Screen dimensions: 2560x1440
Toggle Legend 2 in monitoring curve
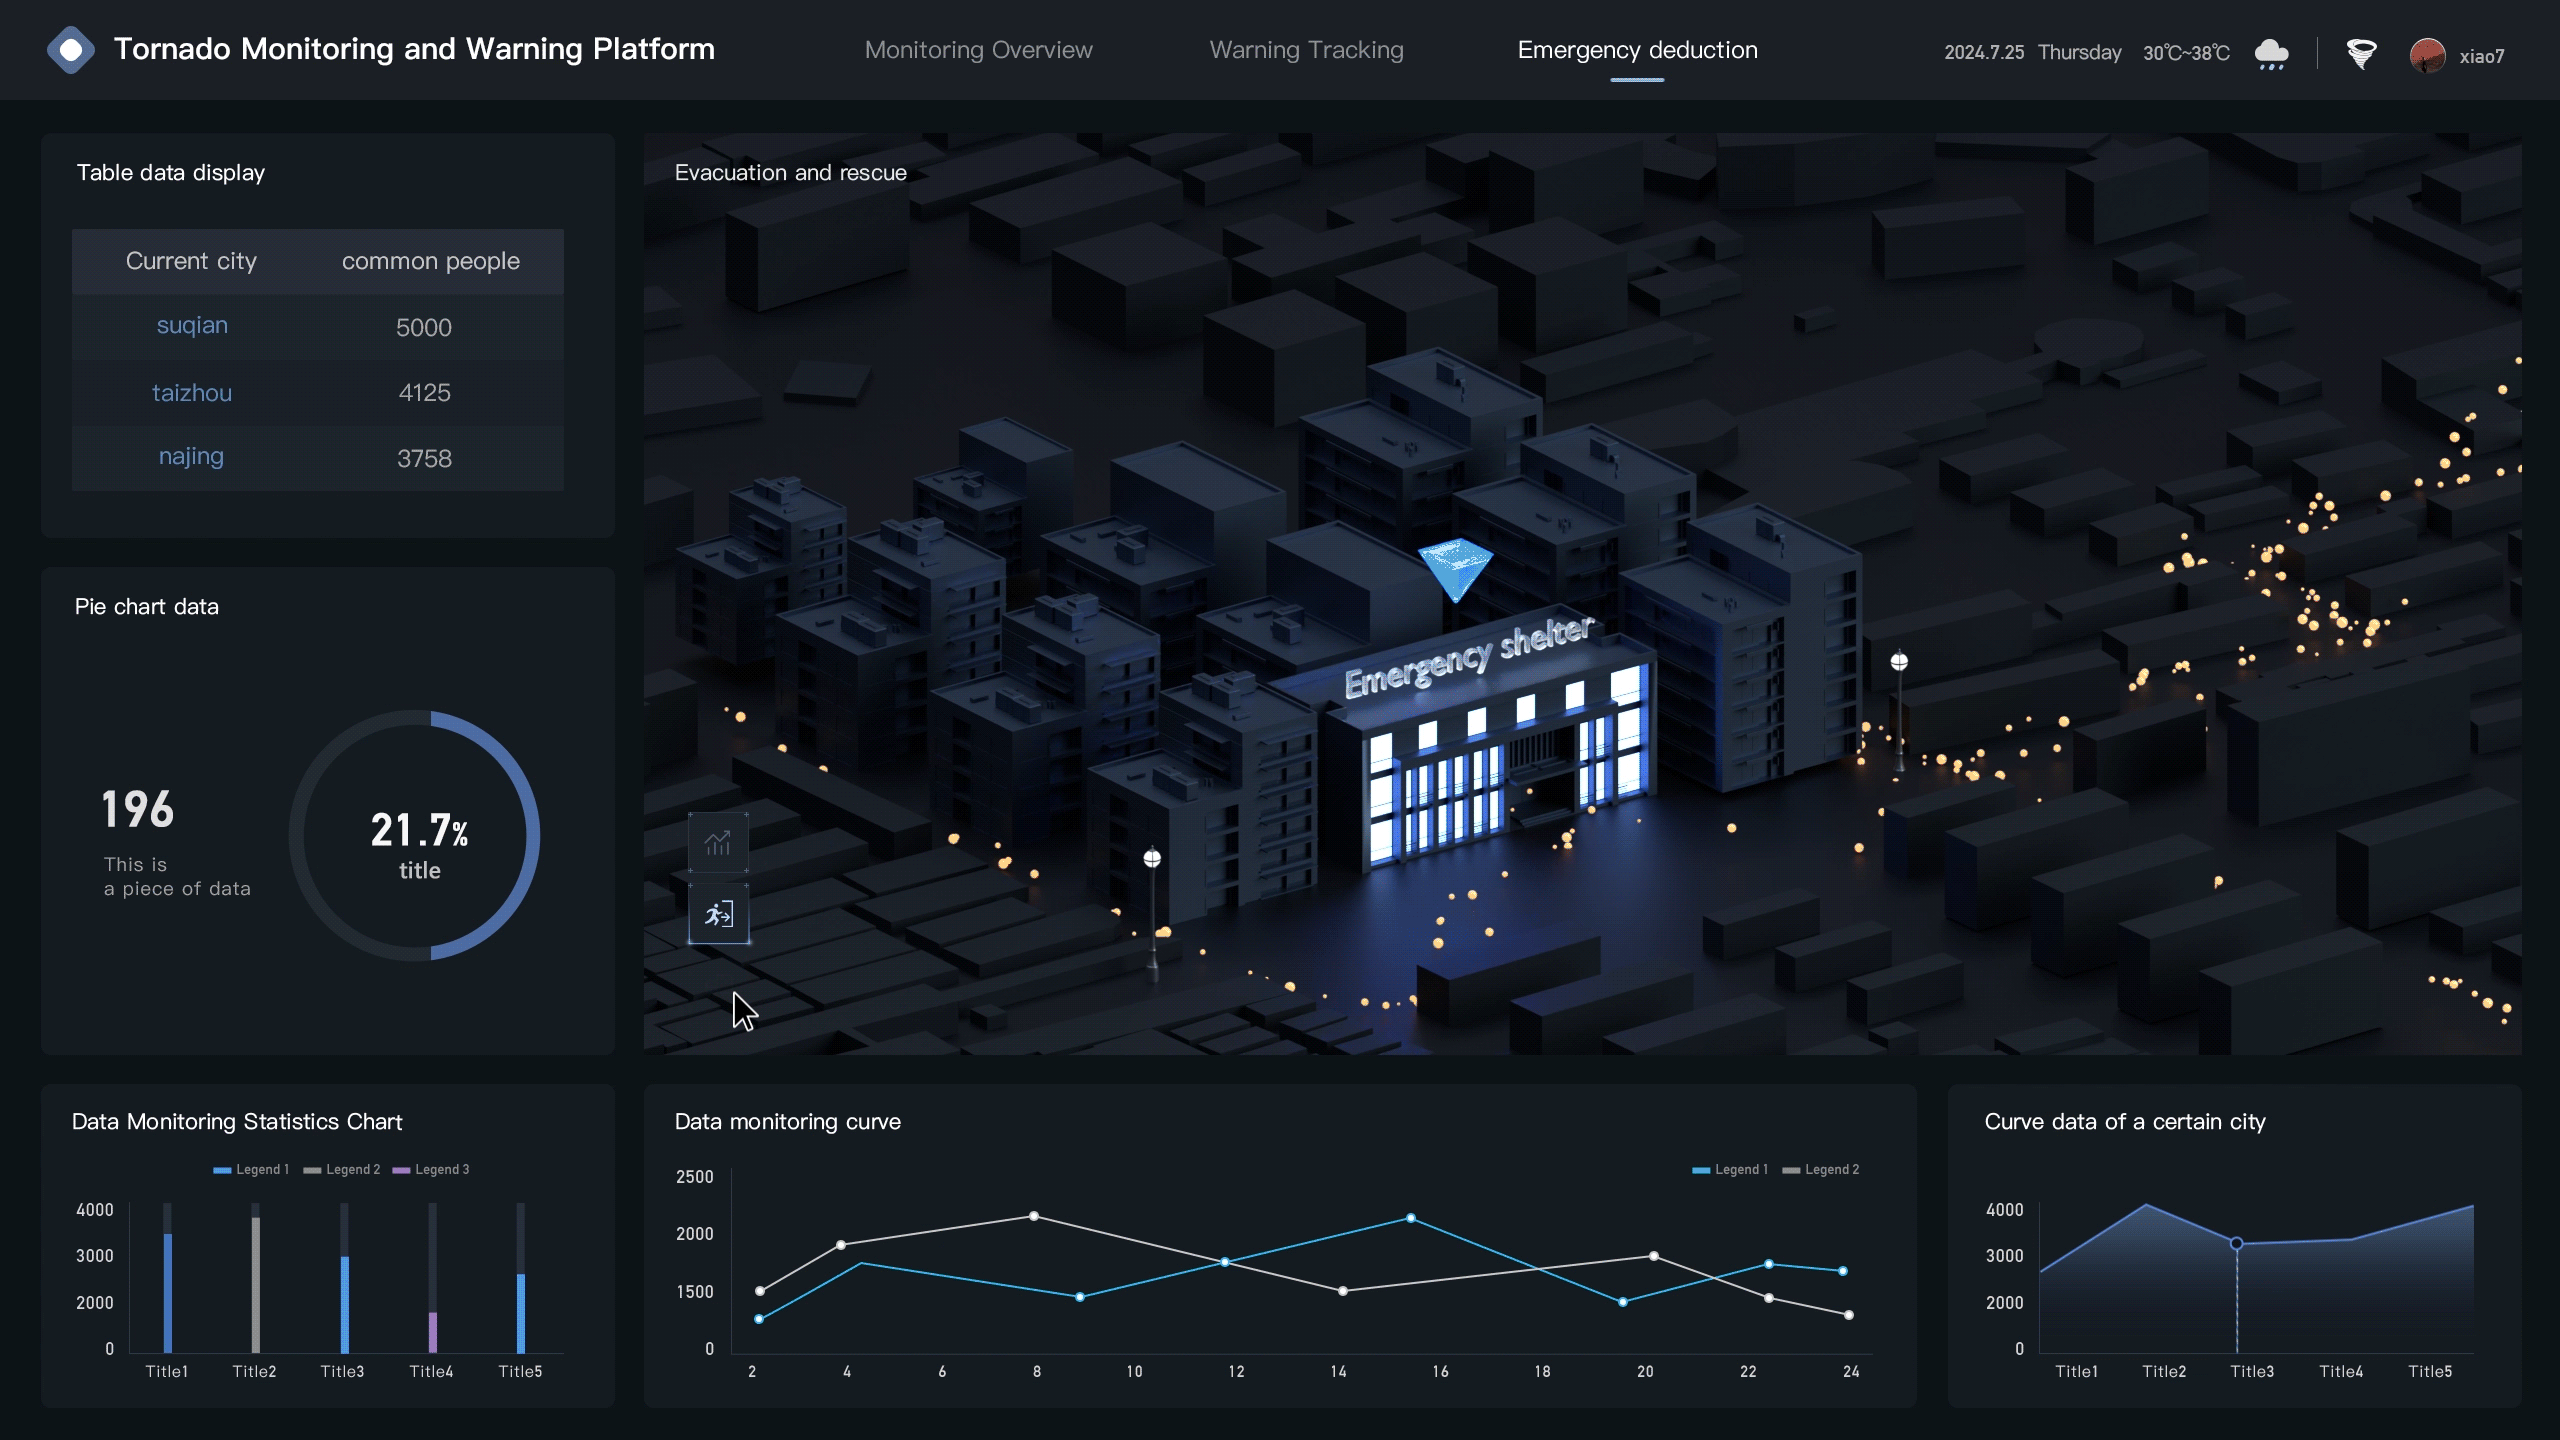tap(1821, 1169)
